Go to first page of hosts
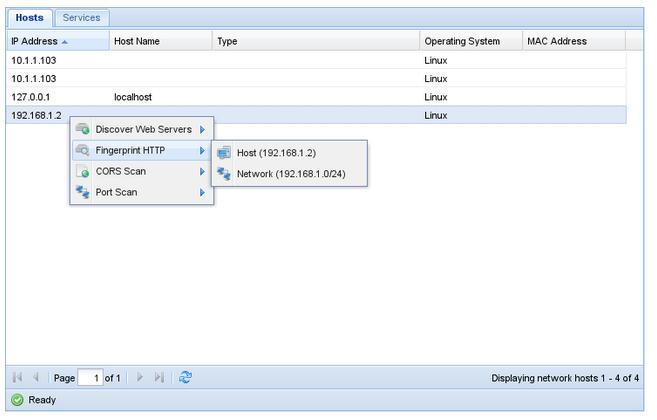Image resolution: width=657 pixels, height=420 pixels. click(18, 378)
